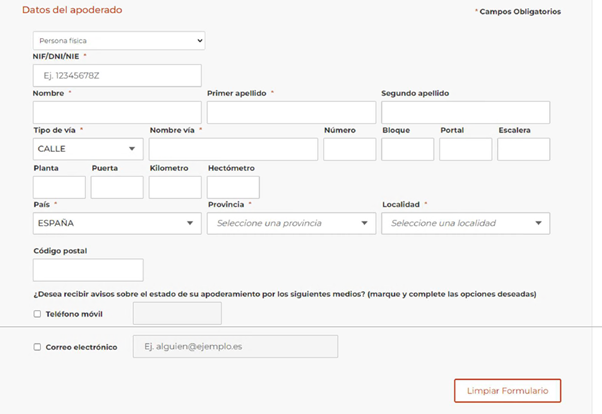The image size is (602, 414).
Task: Click the email address input field
Action: click(235, 347)
